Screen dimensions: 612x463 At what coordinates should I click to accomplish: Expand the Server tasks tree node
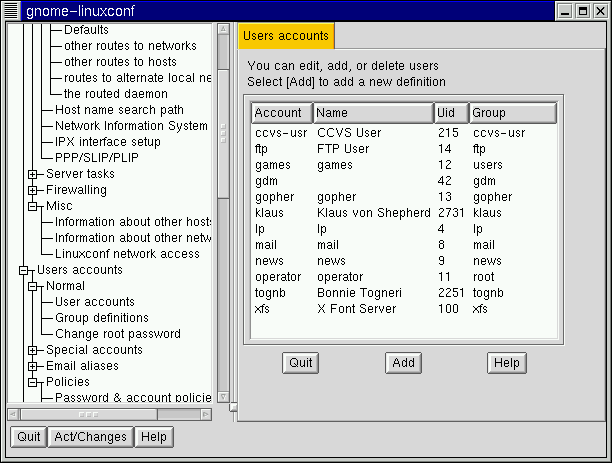click(x=33, y=174)
